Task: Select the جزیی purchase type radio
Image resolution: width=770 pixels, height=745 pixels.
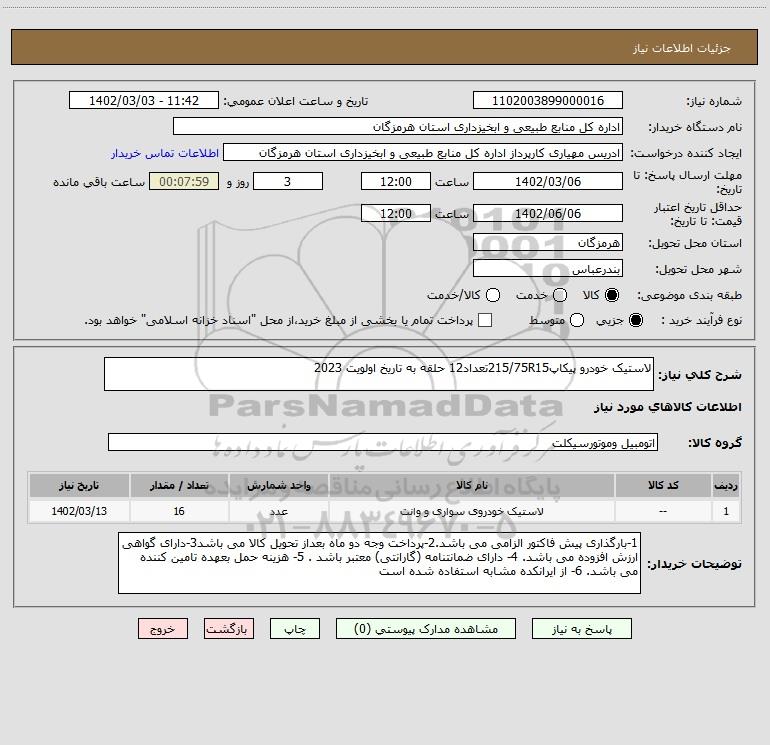Action: point(635,320)
